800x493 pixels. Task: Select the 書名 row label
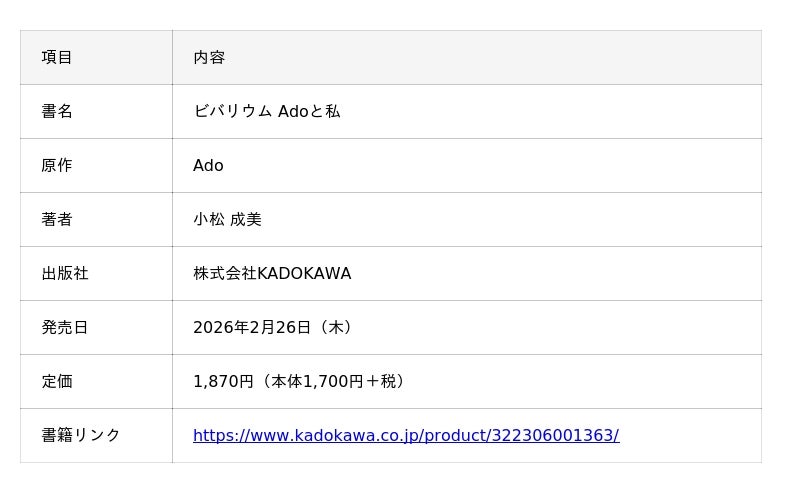tap(57, 112)
